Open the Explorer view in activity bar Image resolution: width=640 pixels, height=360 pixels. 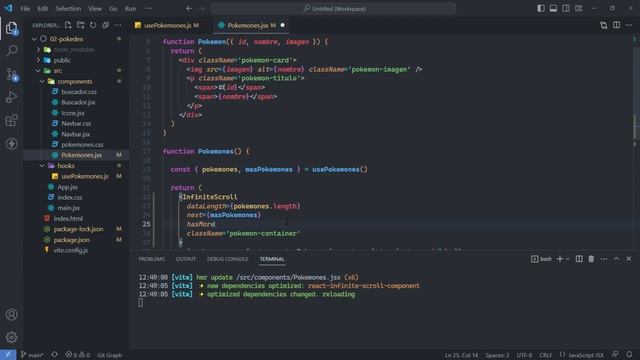click(12, 29)
